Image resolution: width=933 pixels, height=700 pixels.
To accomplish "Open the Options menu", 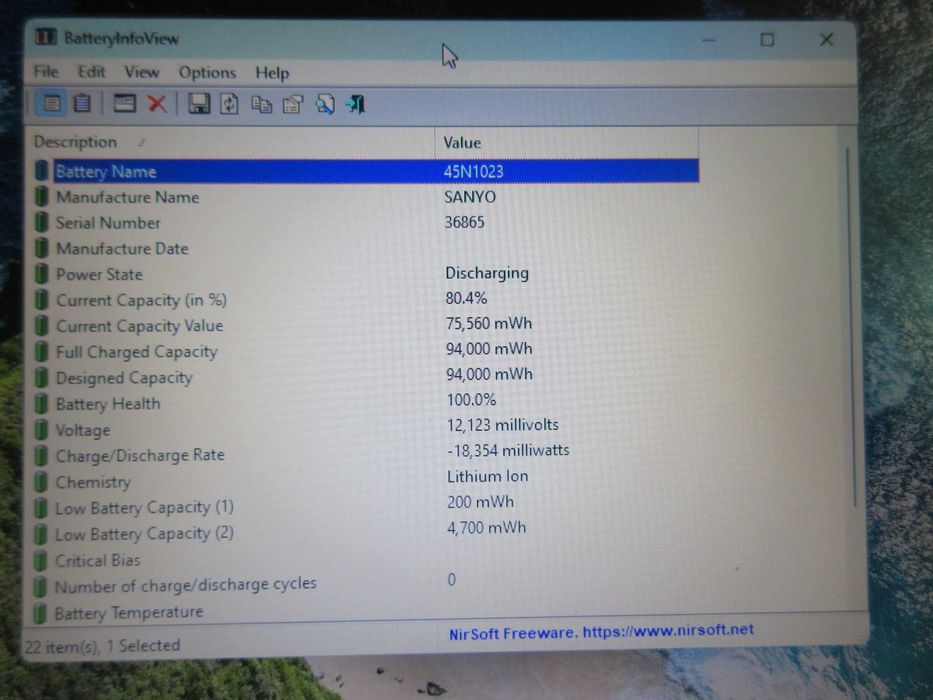I will [208, 73].
